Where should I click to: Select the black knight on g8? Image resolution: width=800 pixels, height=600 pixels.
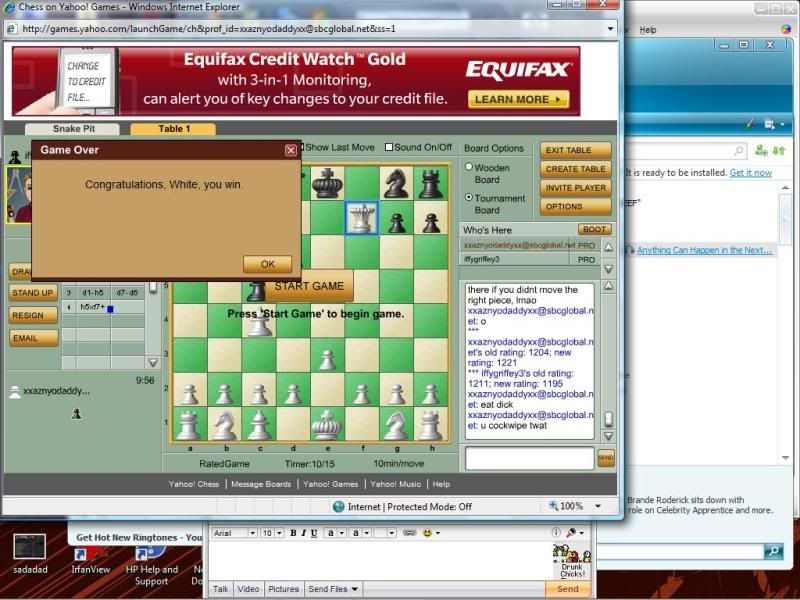pos(396,183)
